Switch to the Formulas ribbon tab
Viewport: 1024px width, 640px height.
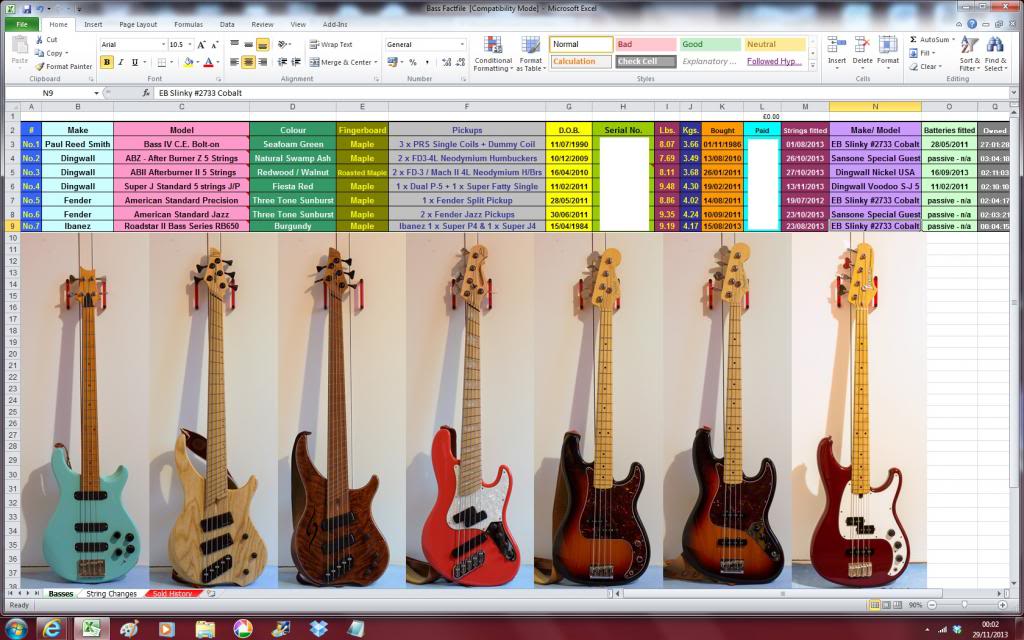coord(188,24)
